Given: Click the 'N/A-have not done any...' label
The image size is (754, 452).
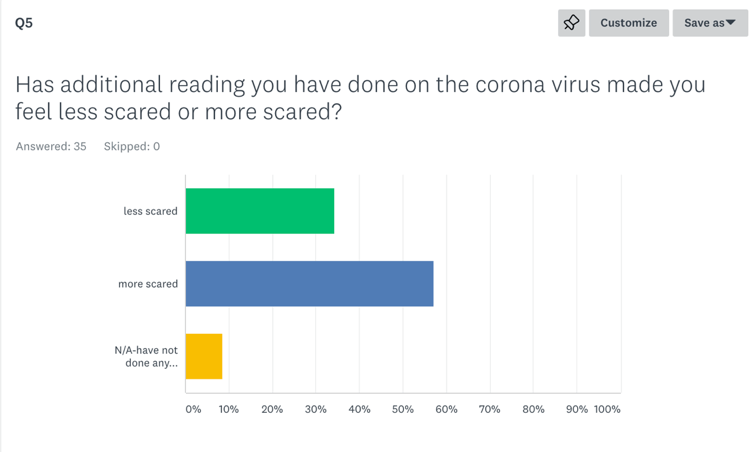Looking at the screenshot, I should click(146, 356).
